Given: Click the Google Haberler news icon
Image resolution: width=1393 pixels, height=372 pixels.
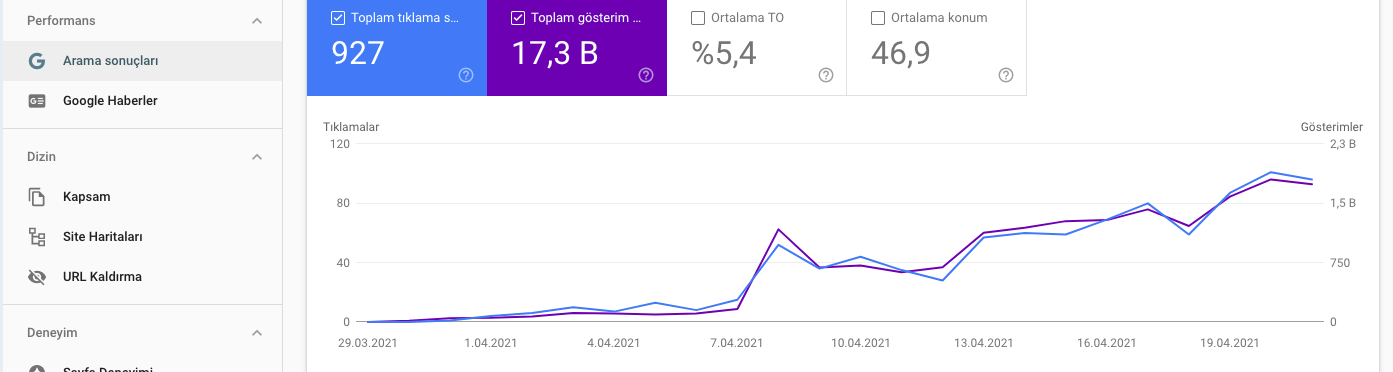Looking at the screenshot, I should (37, 101).
